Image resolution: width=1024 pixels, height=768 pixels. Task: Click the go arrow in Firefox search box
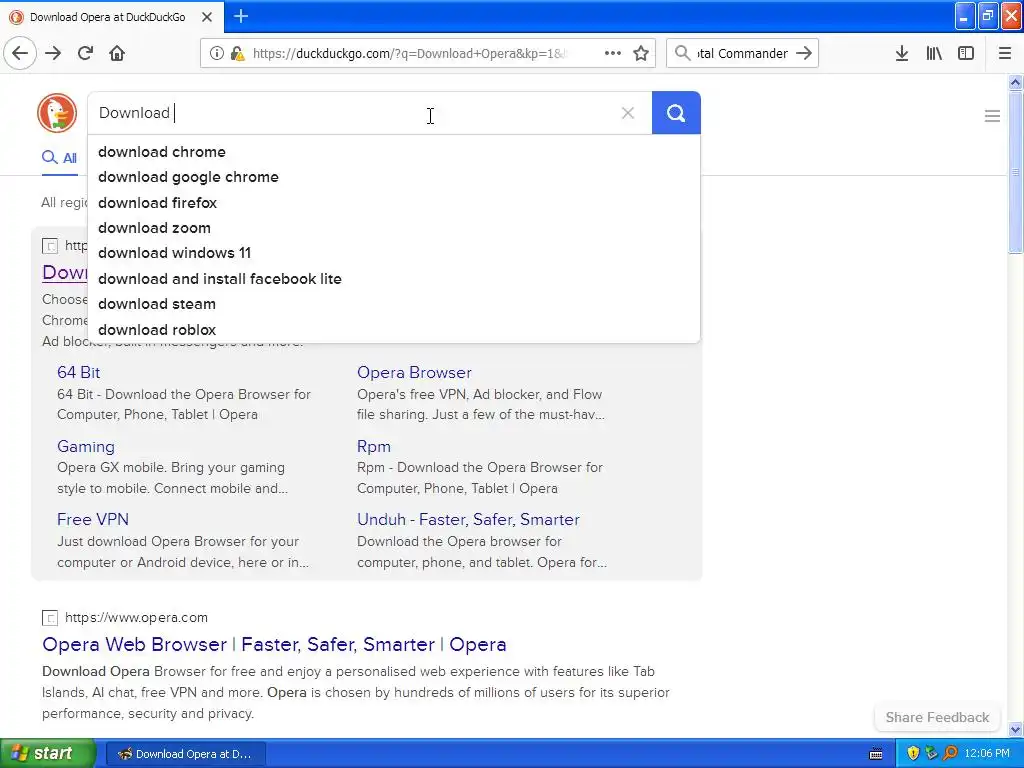click(805, 54)
